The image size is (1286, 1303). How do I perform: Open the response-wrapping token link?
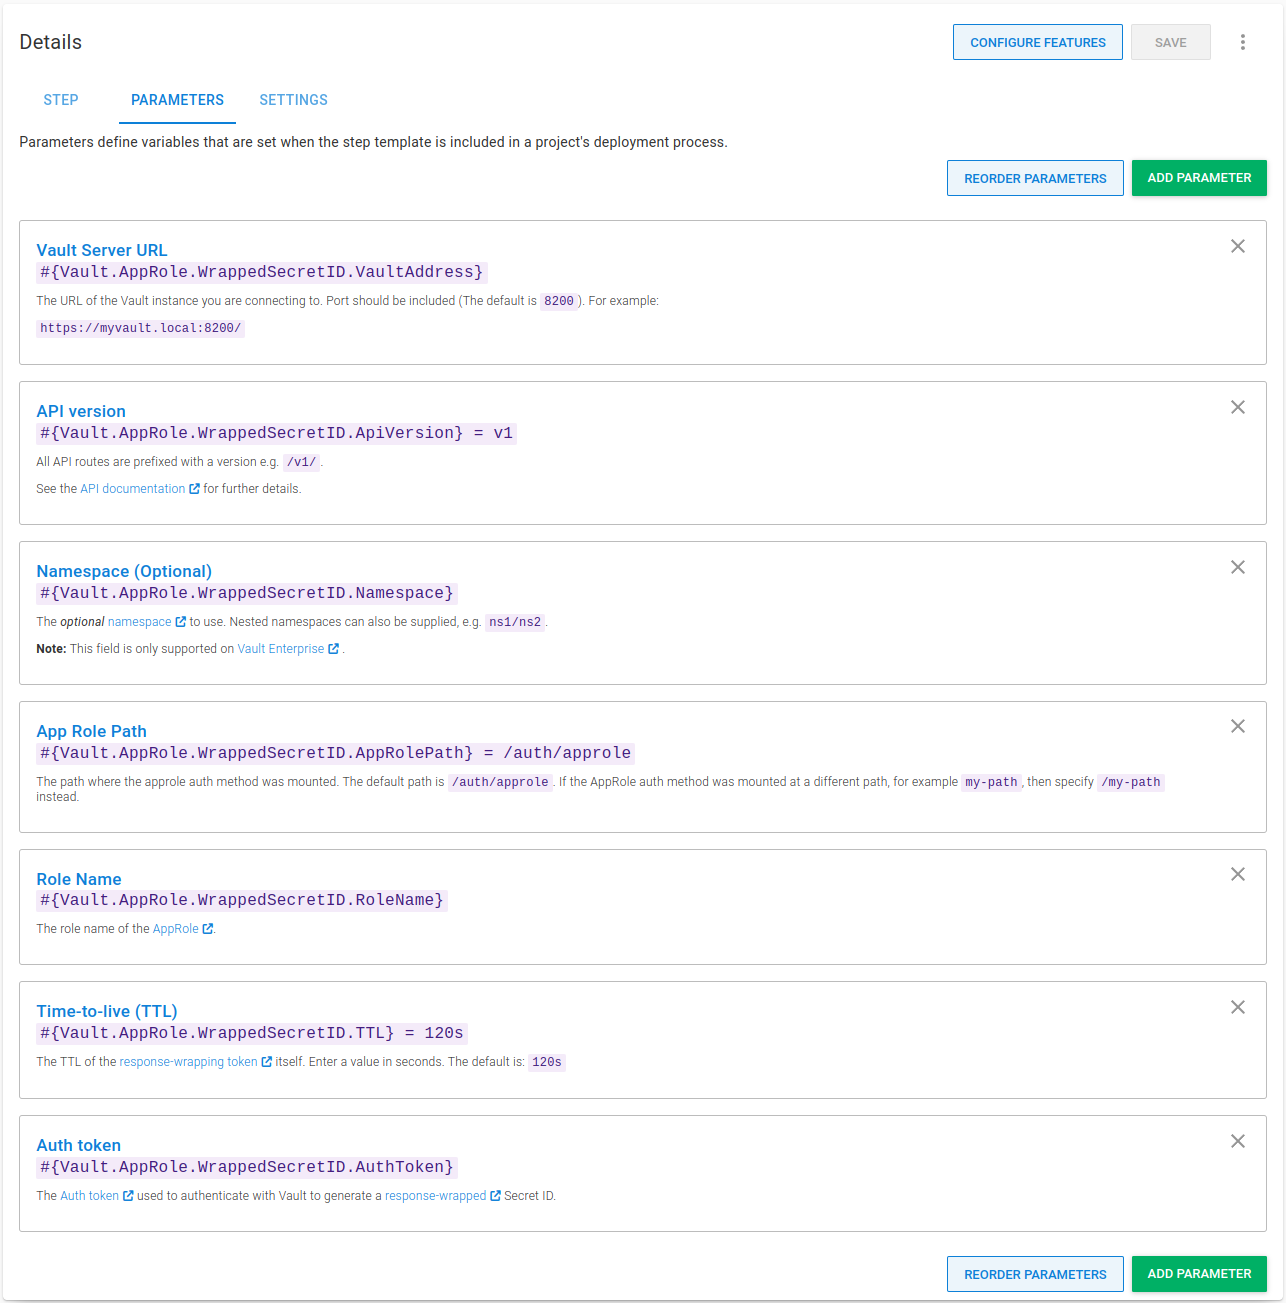[x=188, y=1062]
